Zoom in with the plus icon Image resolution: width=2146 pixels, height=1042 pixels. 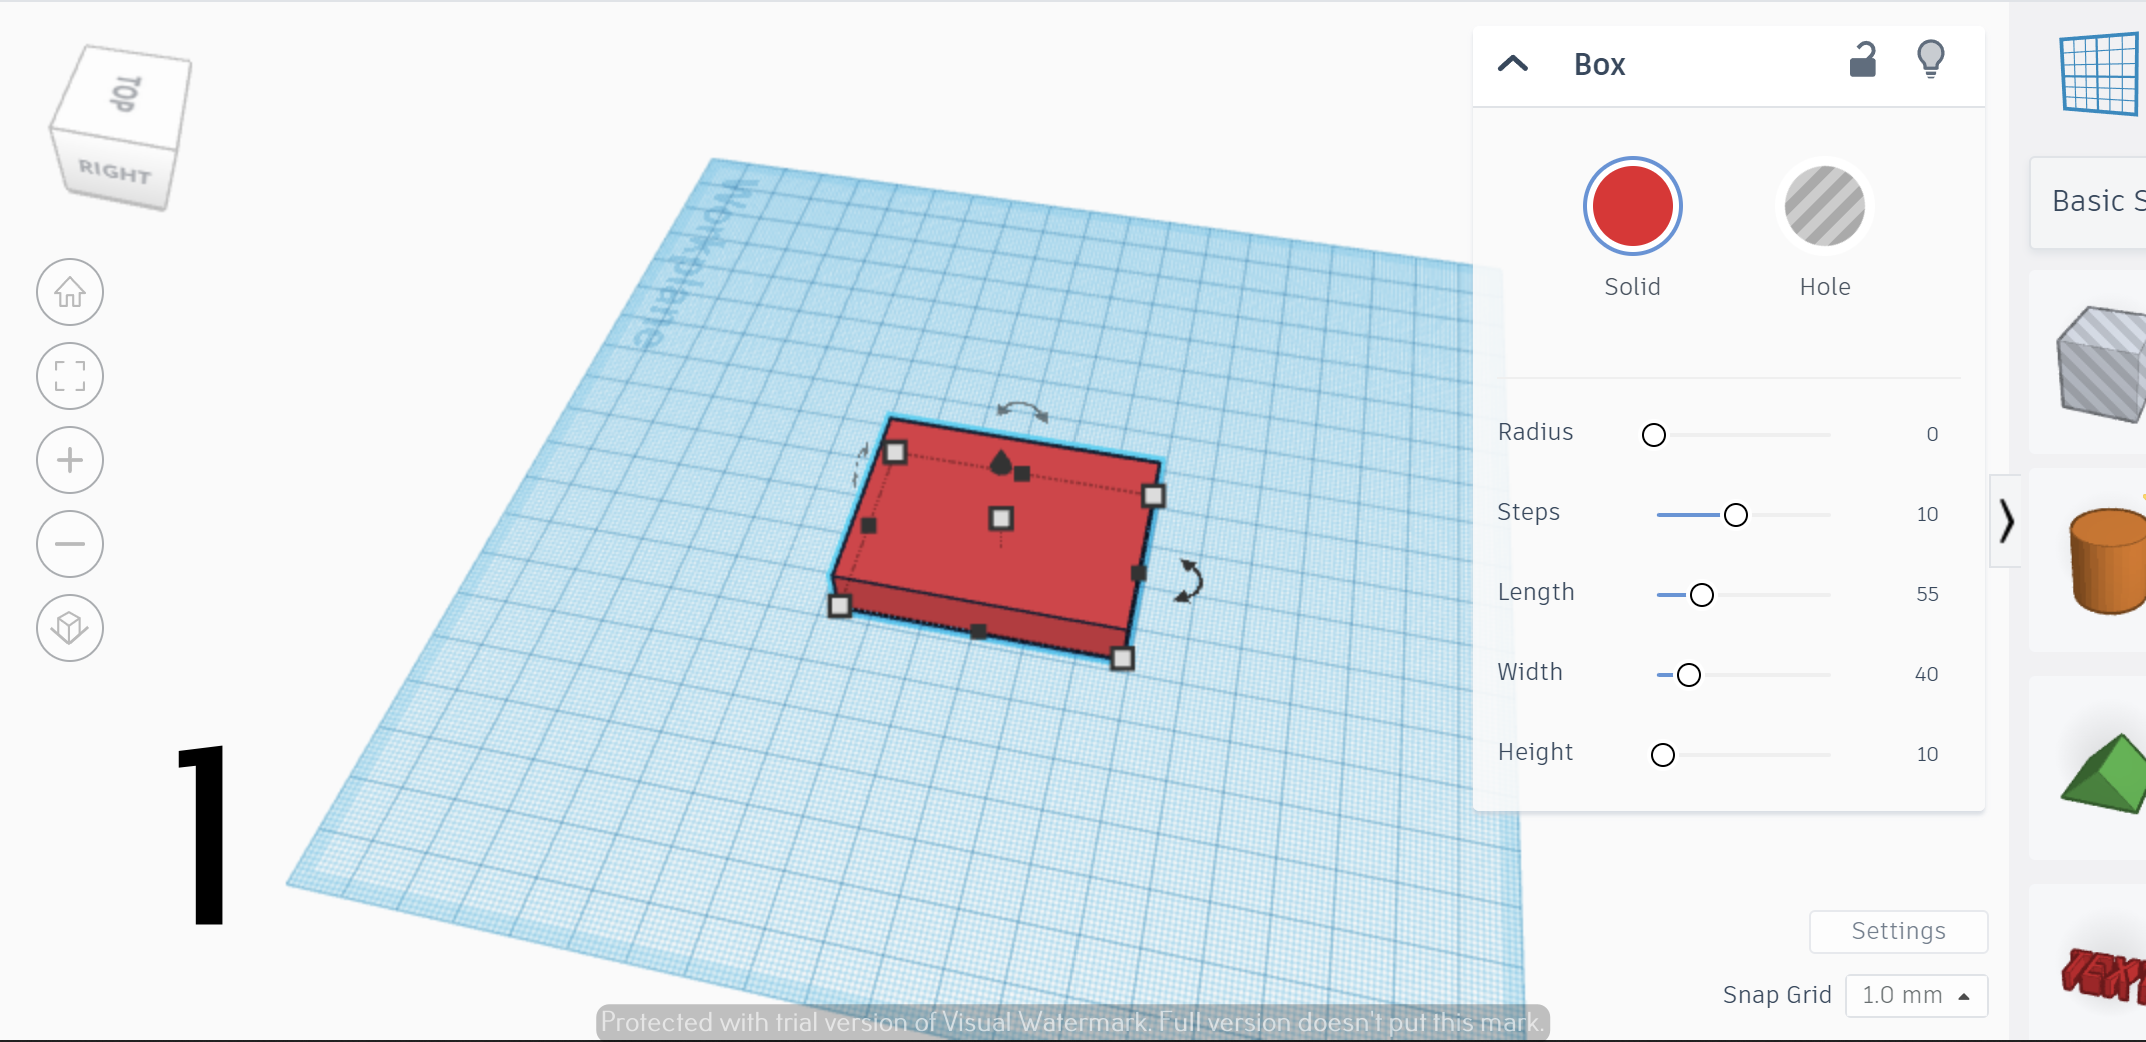tap(70, 460)
